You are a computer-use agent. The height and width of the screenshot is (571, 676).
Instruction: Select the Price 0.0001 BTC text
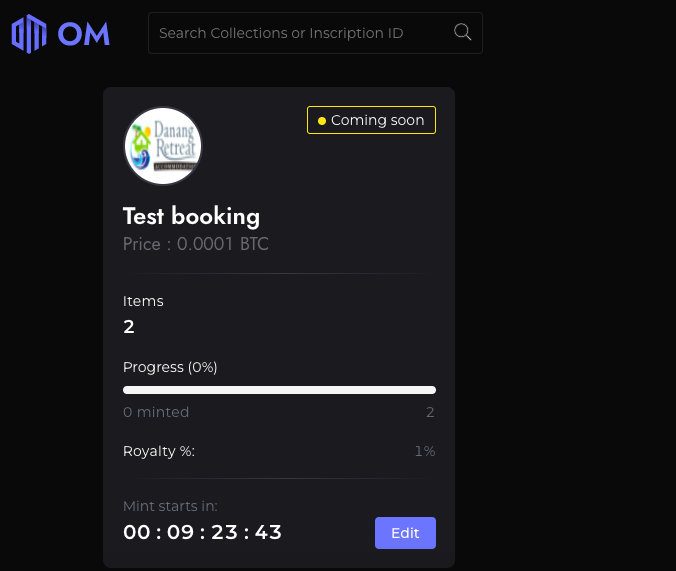pos(196,244)
